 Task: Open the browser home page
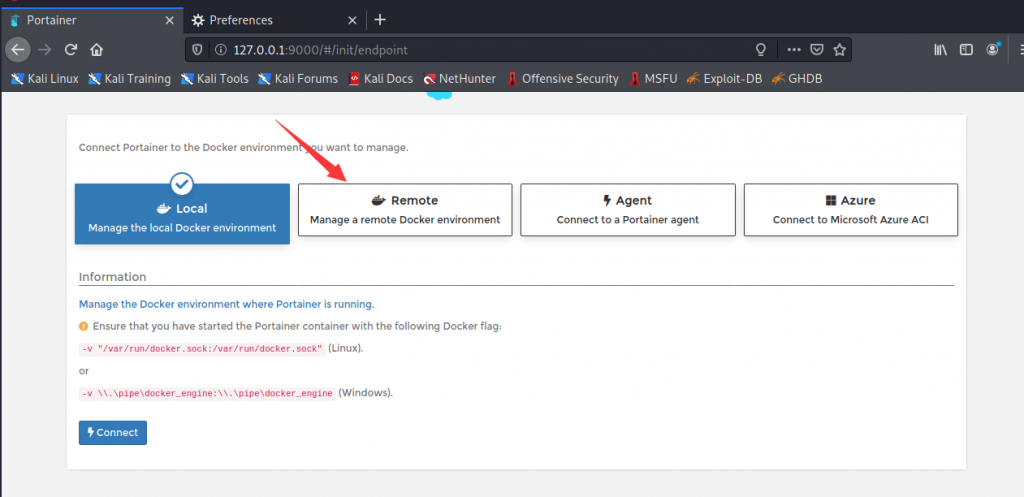coord(97,49)
